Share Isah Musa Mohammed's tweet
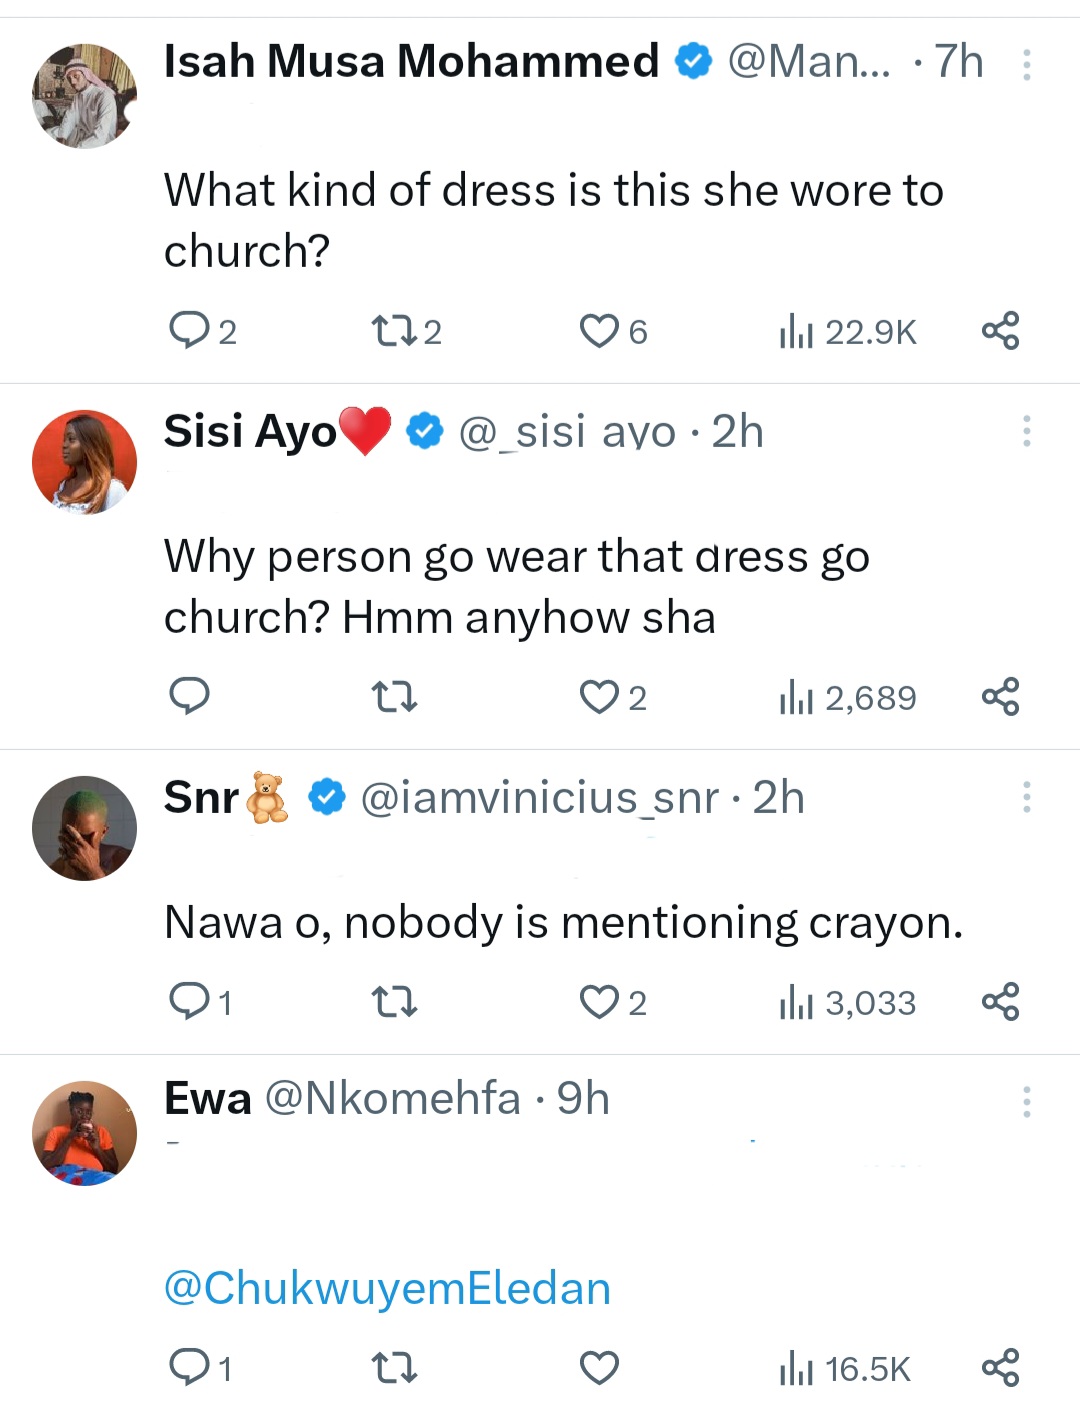Viewport: 1080px width, 1417px height. click(x=1000, y=330)
